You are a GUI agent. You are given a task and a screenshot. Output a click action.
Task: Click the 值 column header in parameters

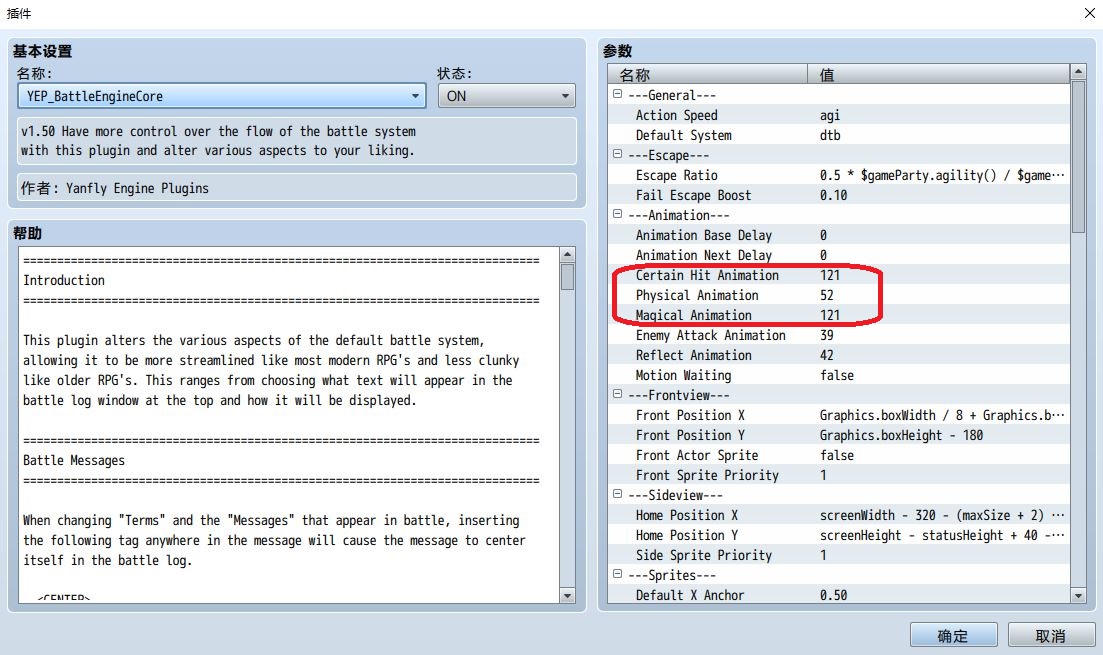(x=938, y=75)
